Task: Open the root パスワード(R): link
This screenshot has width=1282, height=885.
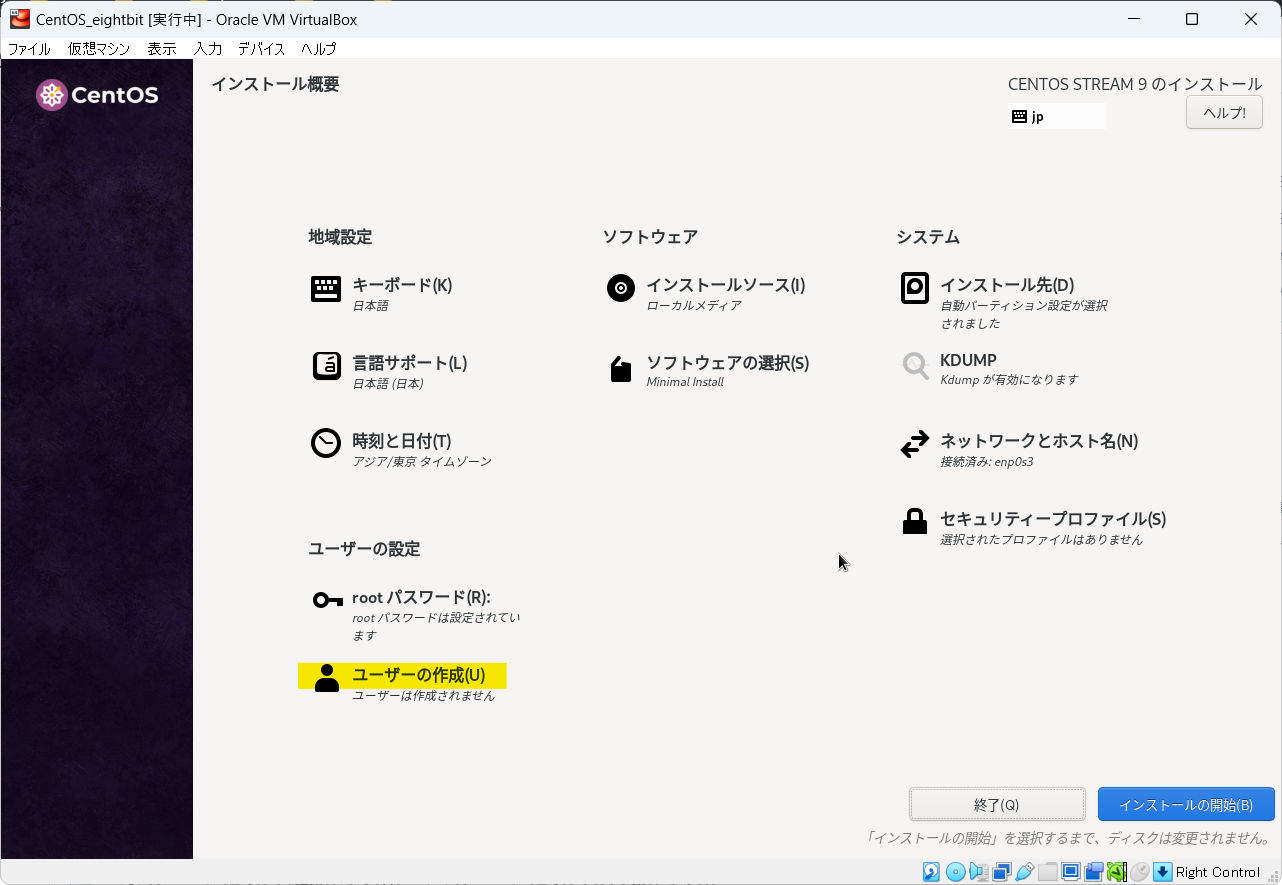Action: coord(421,597)
